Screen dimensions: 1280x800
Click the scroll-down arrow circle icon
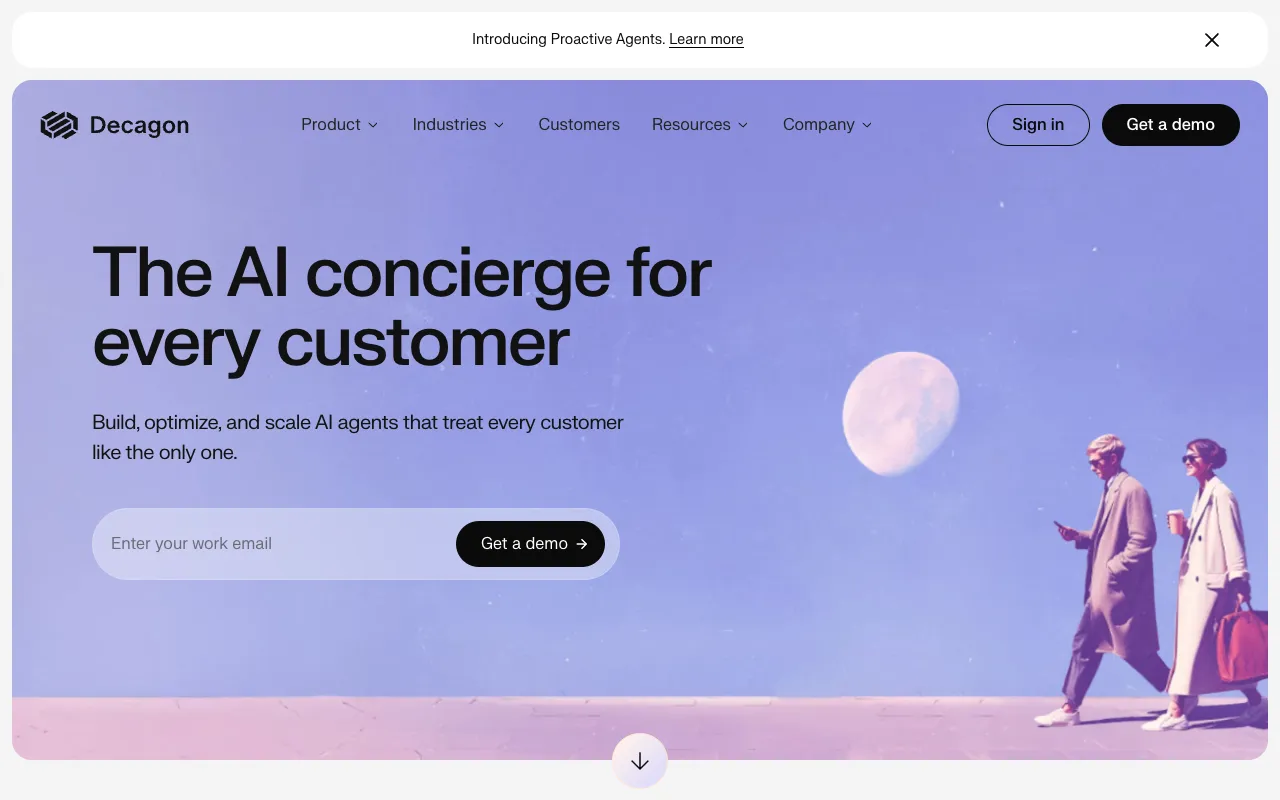[x=640, y=761]
